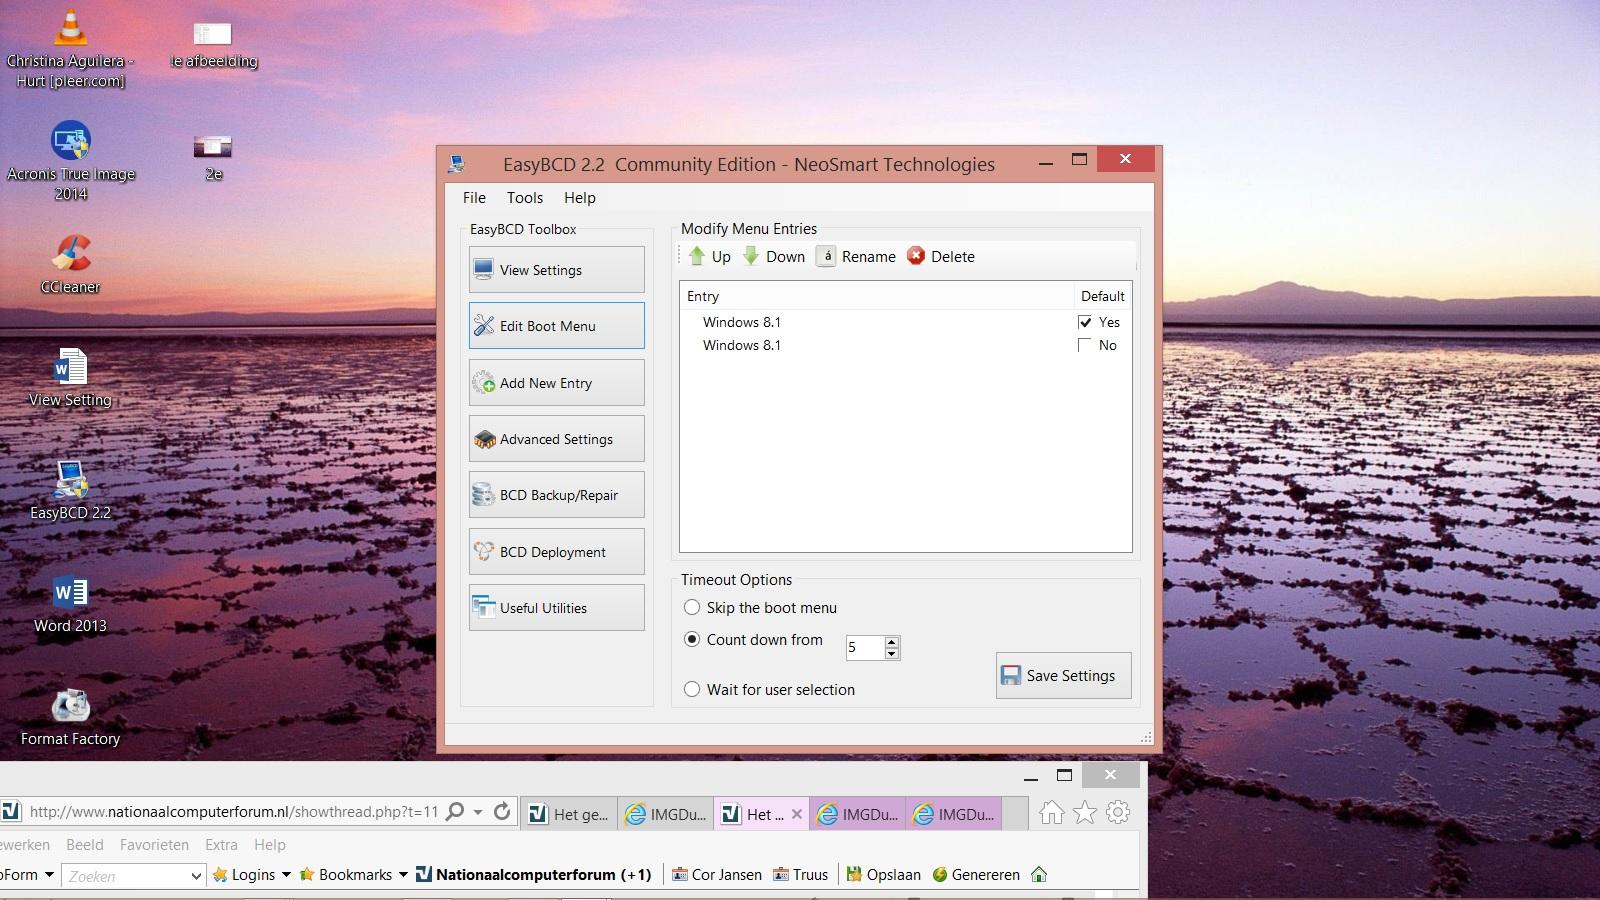Expand the Form dropdown in the browser toolbar
Image resolution: width=1600 pixels, height=900 pixels.
48,875
